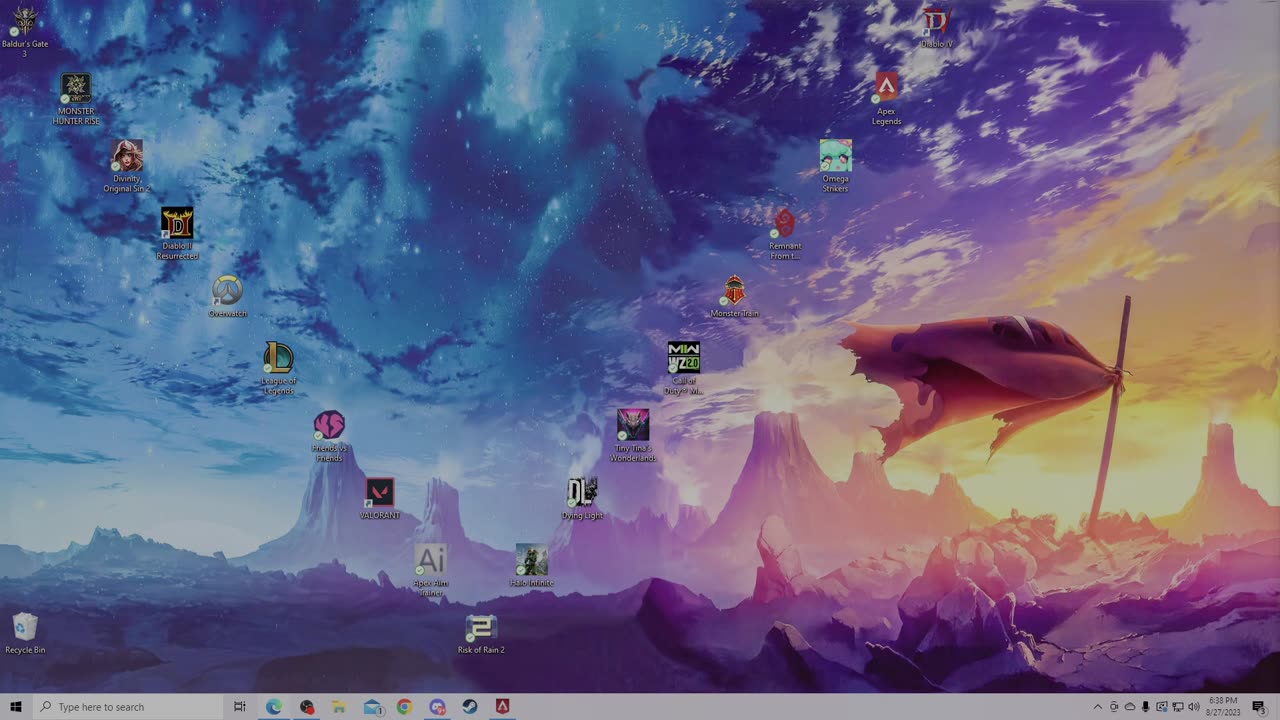The height and width of the screenshot is (720, 1280).
Task: Click the 'Type here to search' box
Action: click(x=128, y=707)
